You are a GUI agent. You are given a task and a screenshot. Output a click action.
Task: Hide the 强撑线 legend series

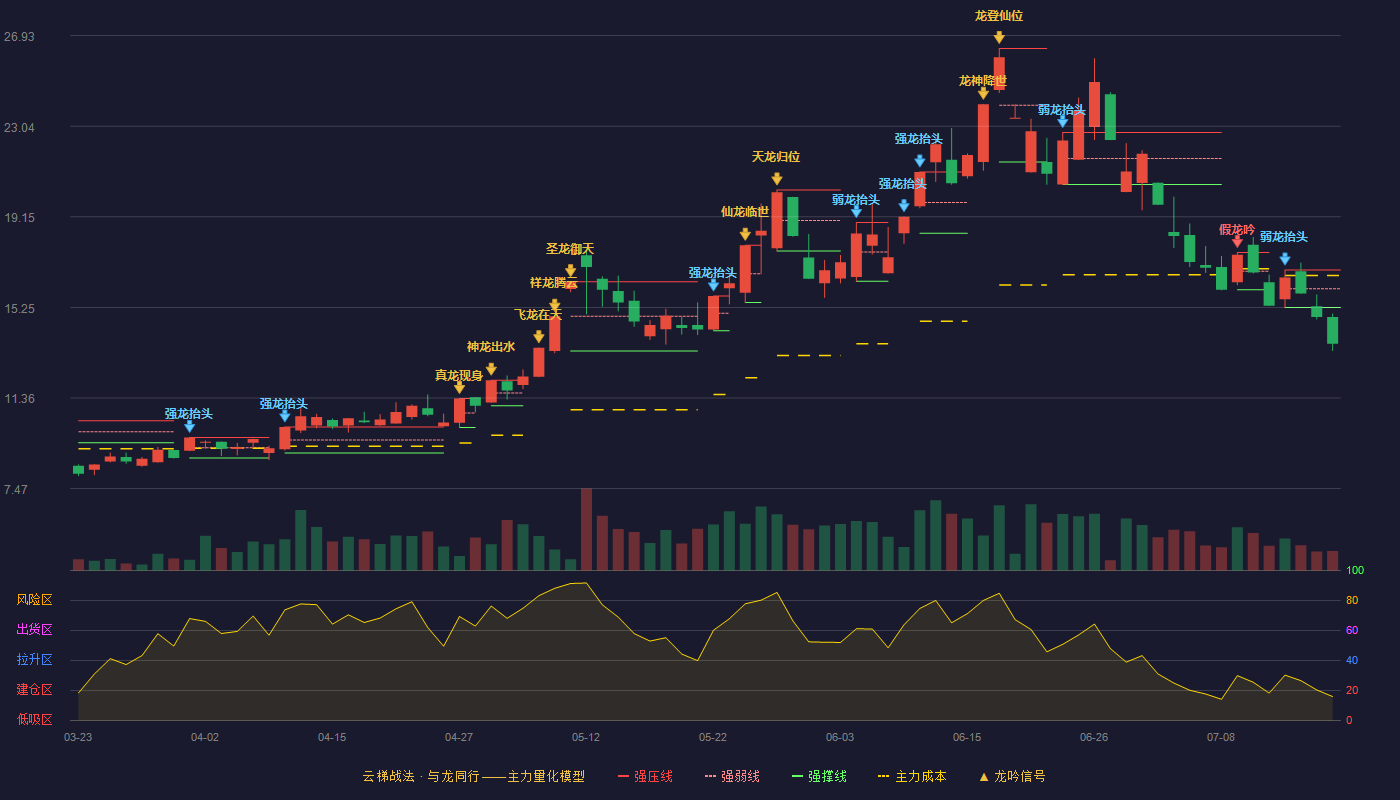pos(819,776)
